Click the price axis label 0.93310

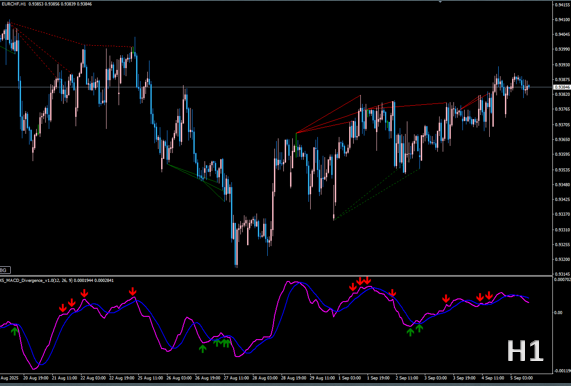click(x=562, y=230)
